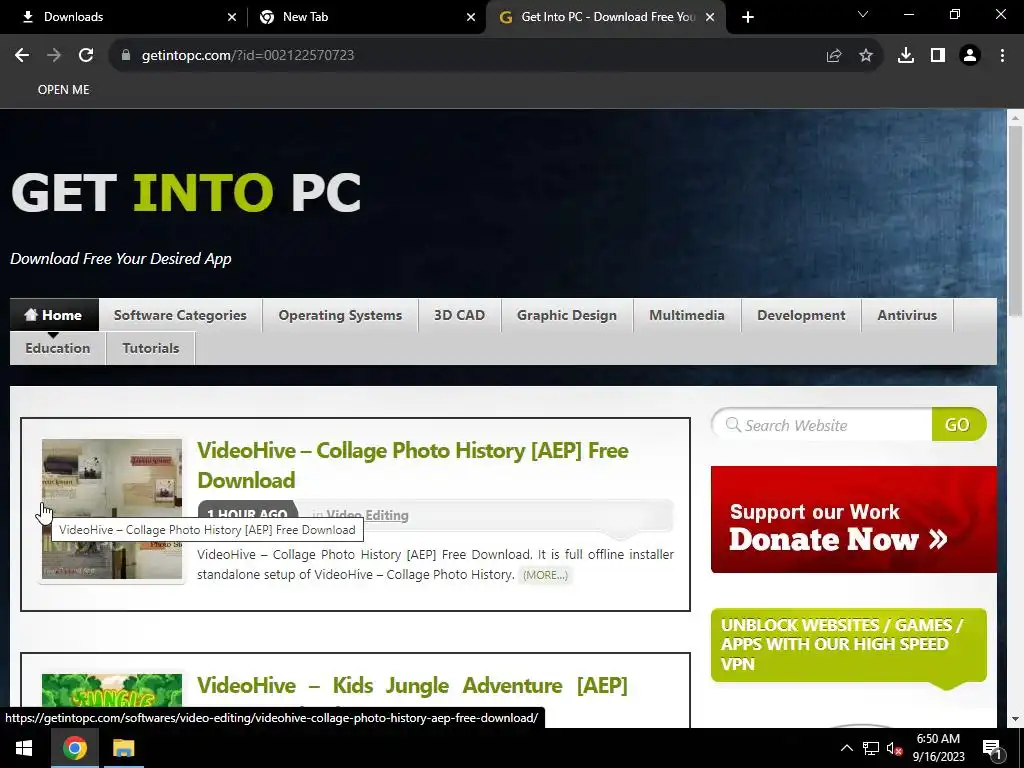Open the Unblock Websites VPN banner
The height and width of the screenshot is (768, 1024).
[x=848, y=645]
